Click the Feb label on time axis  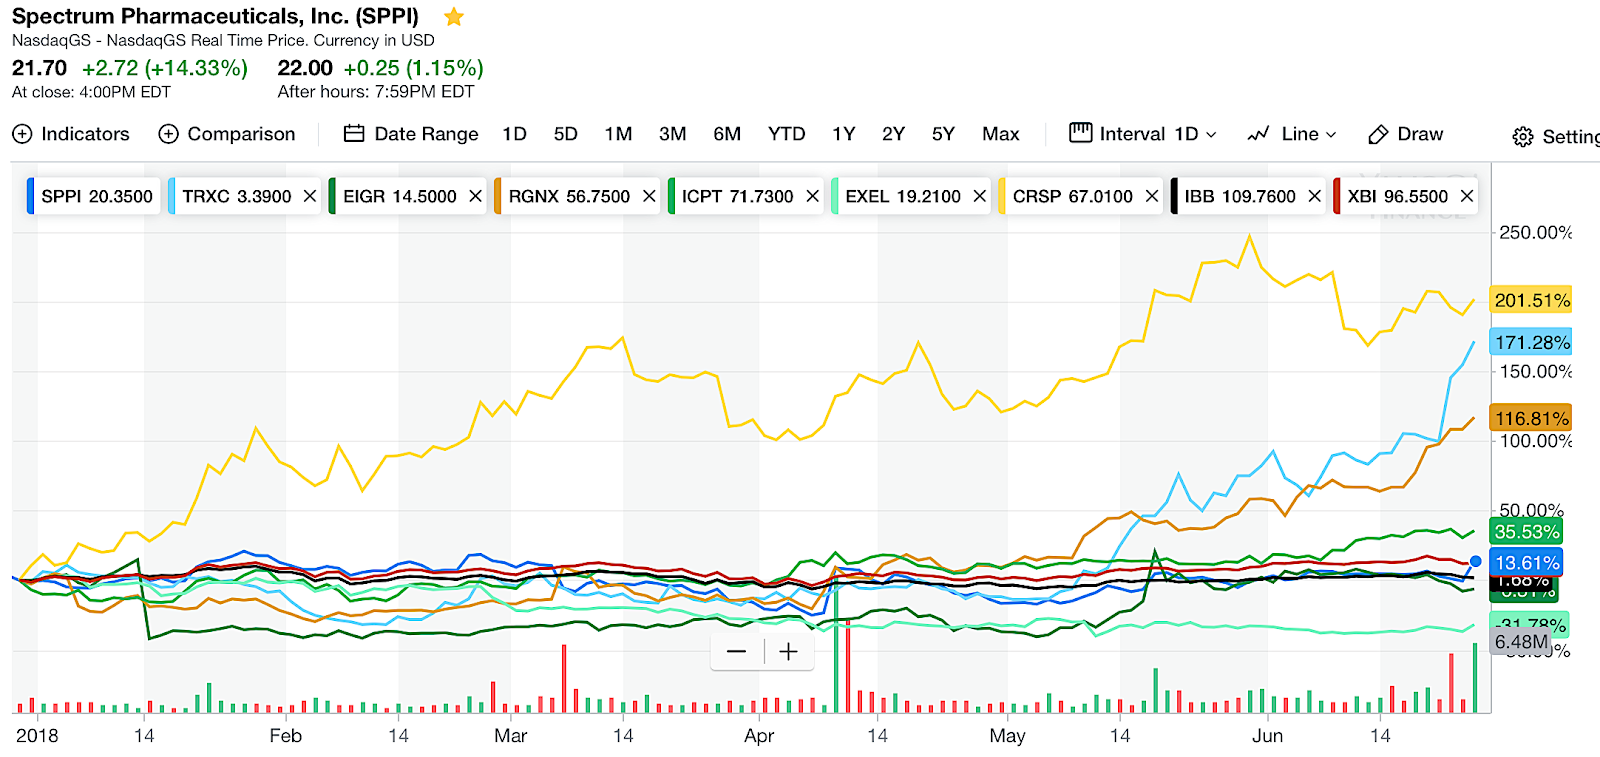[x=285, y=736]
